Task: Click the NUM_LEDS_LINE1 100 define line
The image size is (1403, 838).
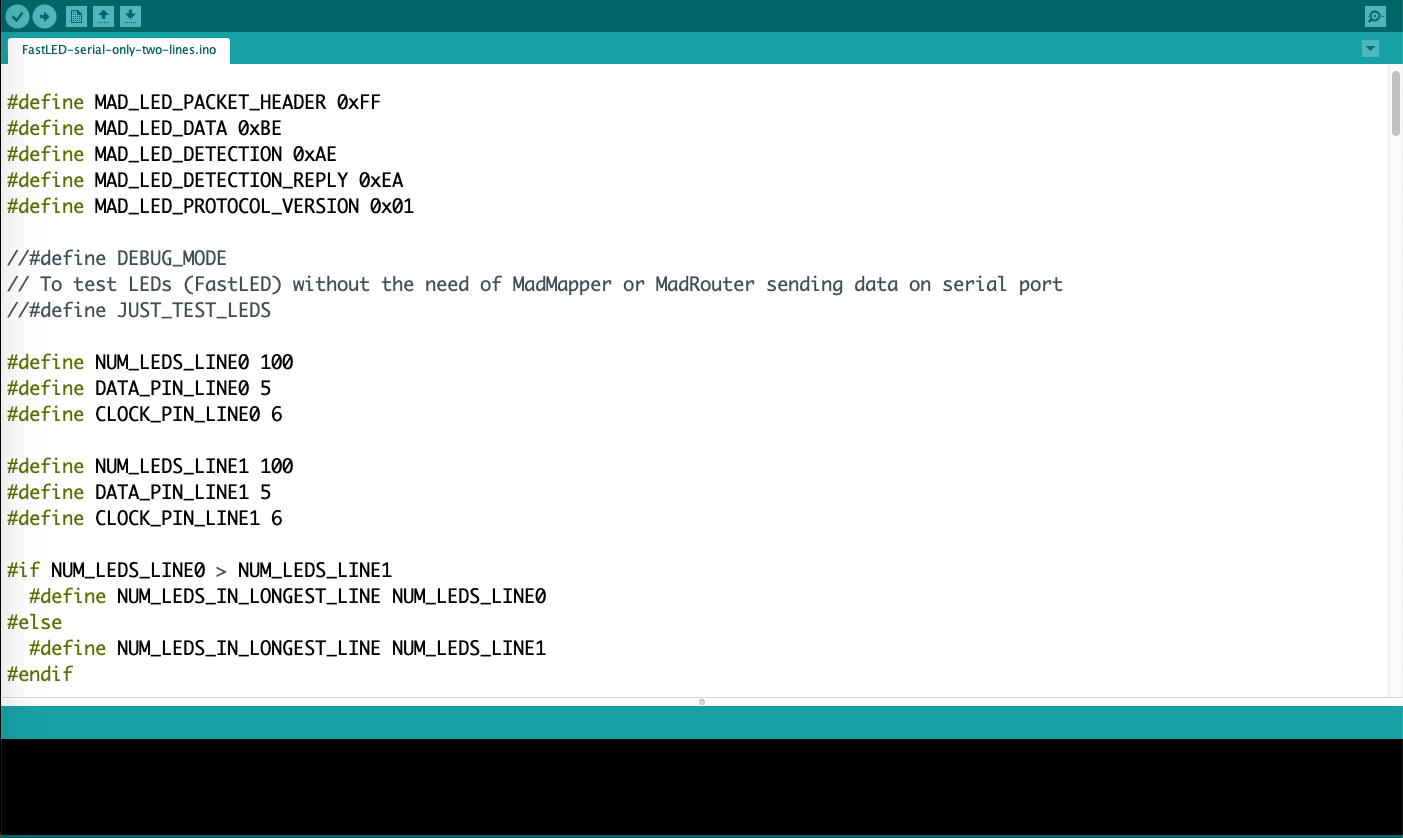Action: click(150, 466)
